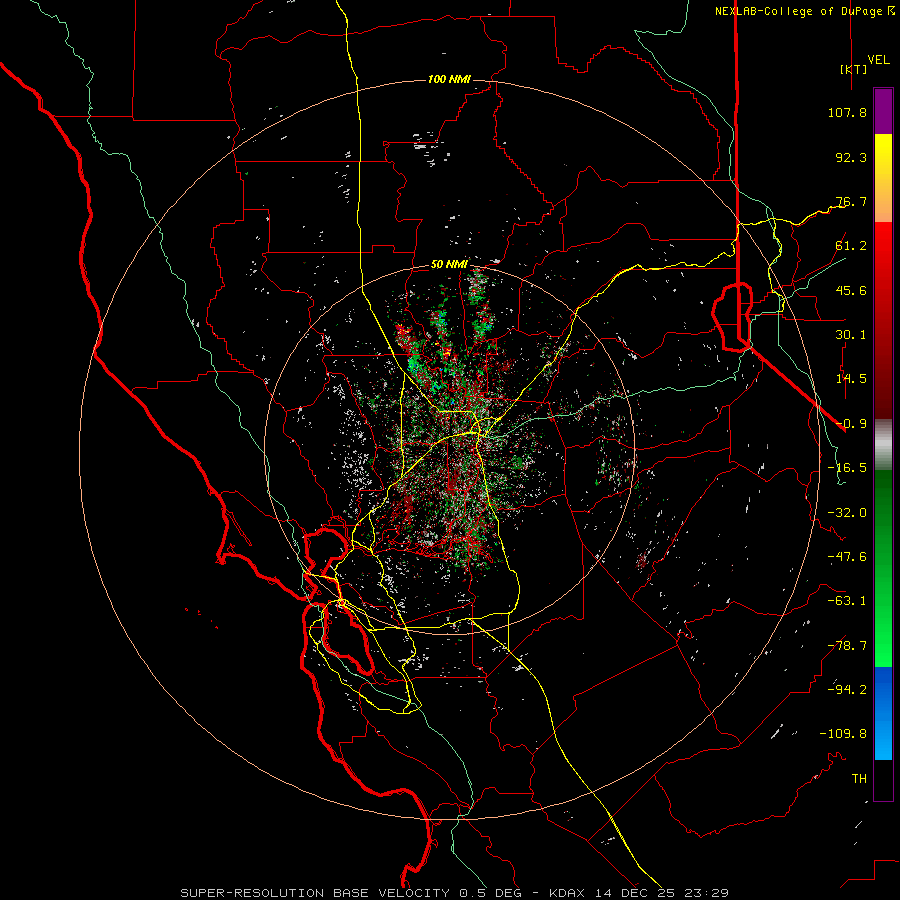Pick the gray band of the velocity scale
This screenshot has height=900, width=900.
tap(883, 445)
